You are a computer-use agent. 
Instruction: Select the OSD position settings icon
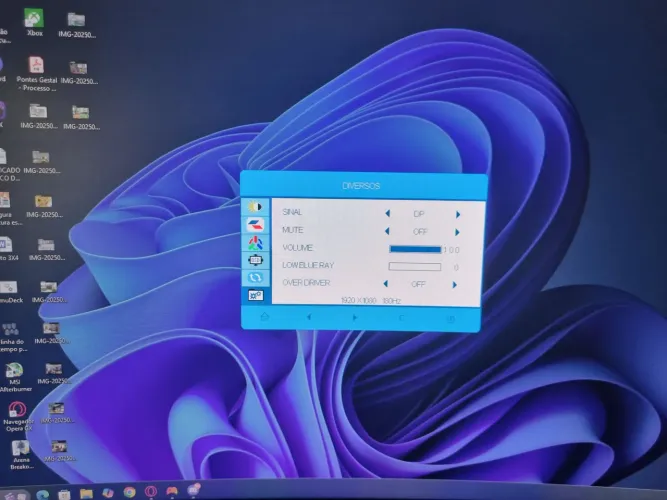255,260
